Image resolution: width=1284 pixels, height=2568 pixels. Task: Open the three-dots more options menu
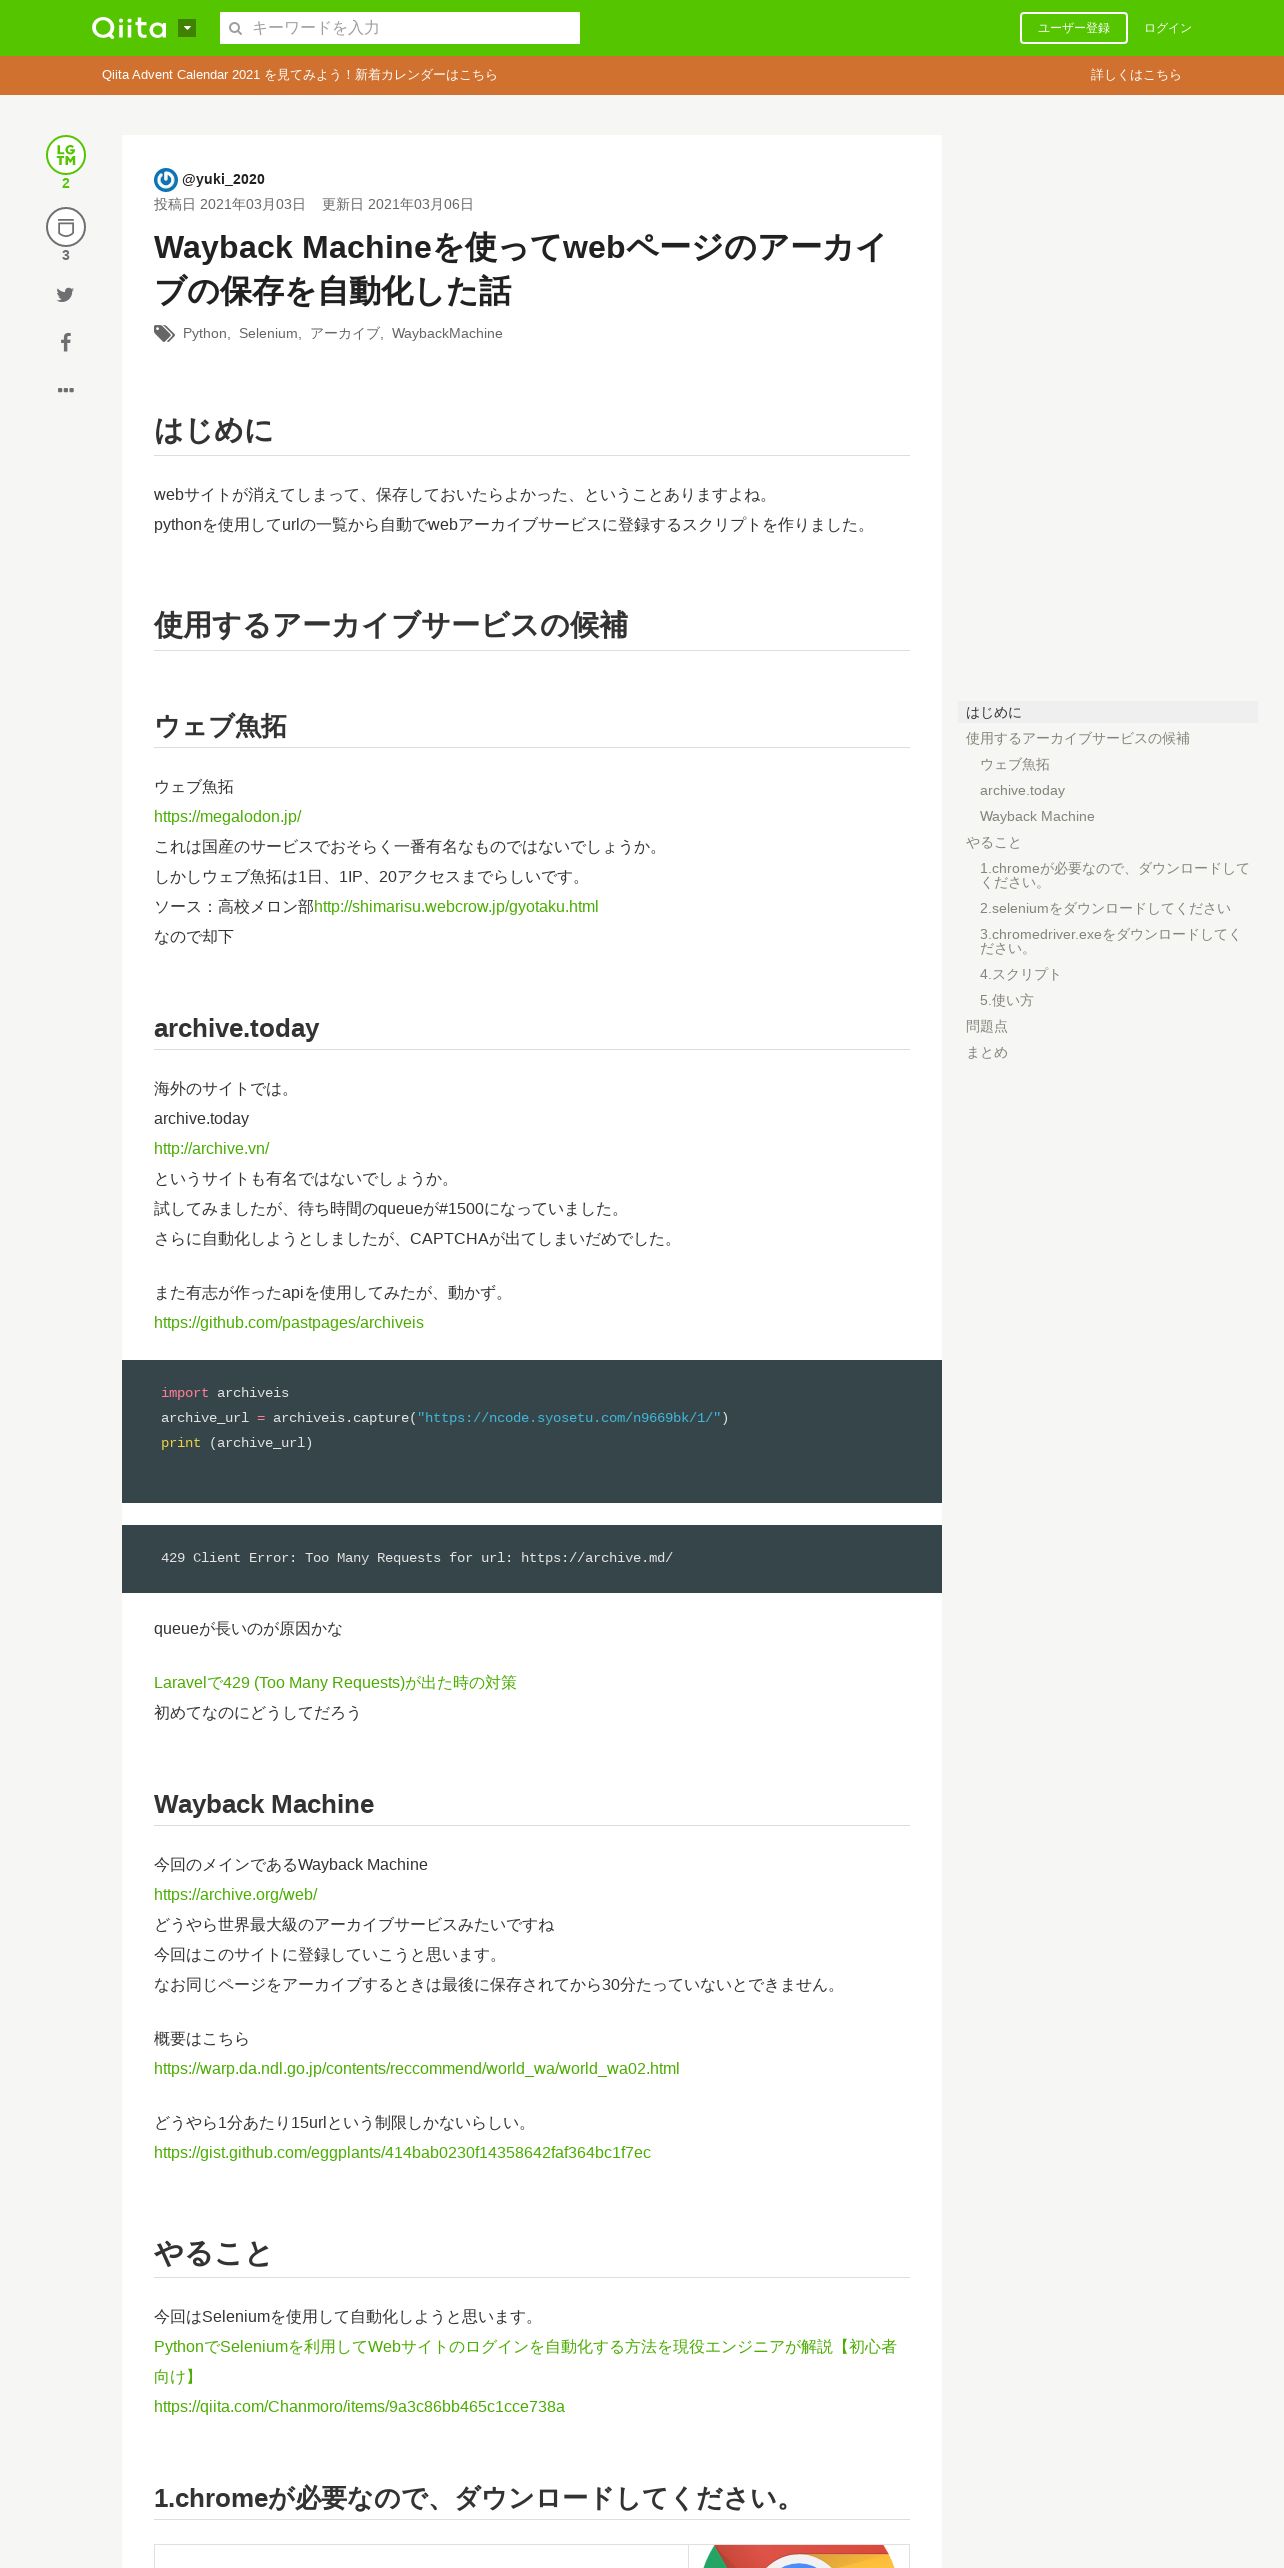pos(65,390)
